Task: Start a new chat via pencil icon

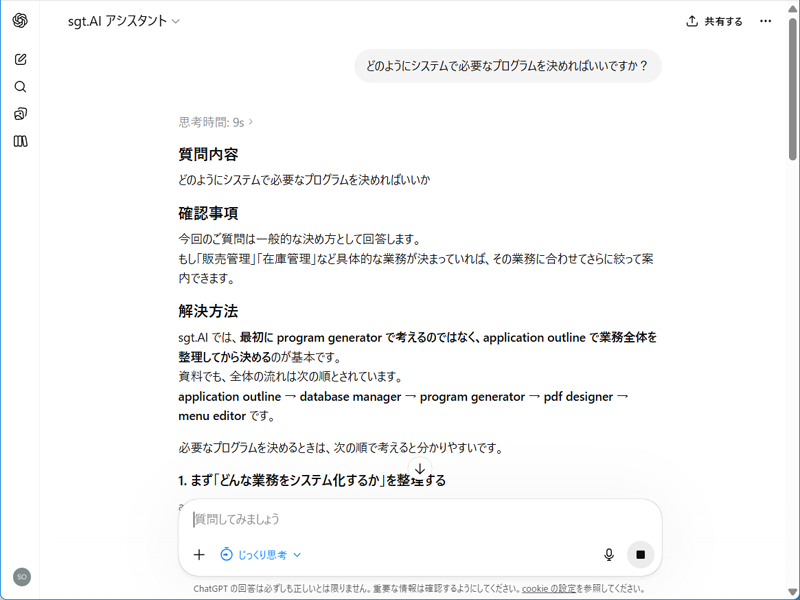Action: [20, 59]
